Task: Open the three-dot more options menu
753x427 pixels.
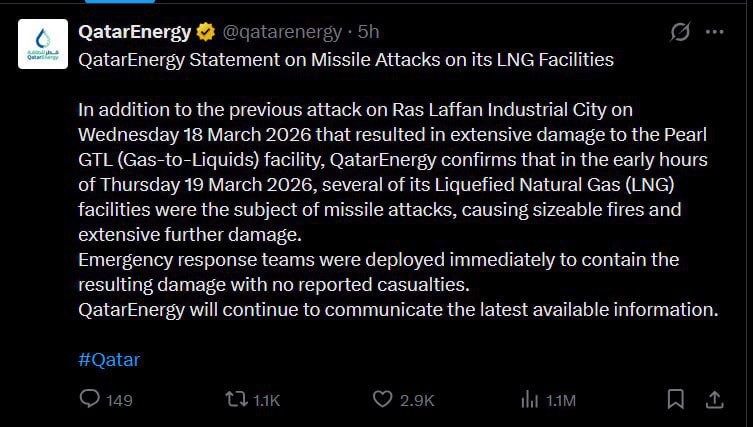Action: (x=714, y=32)
